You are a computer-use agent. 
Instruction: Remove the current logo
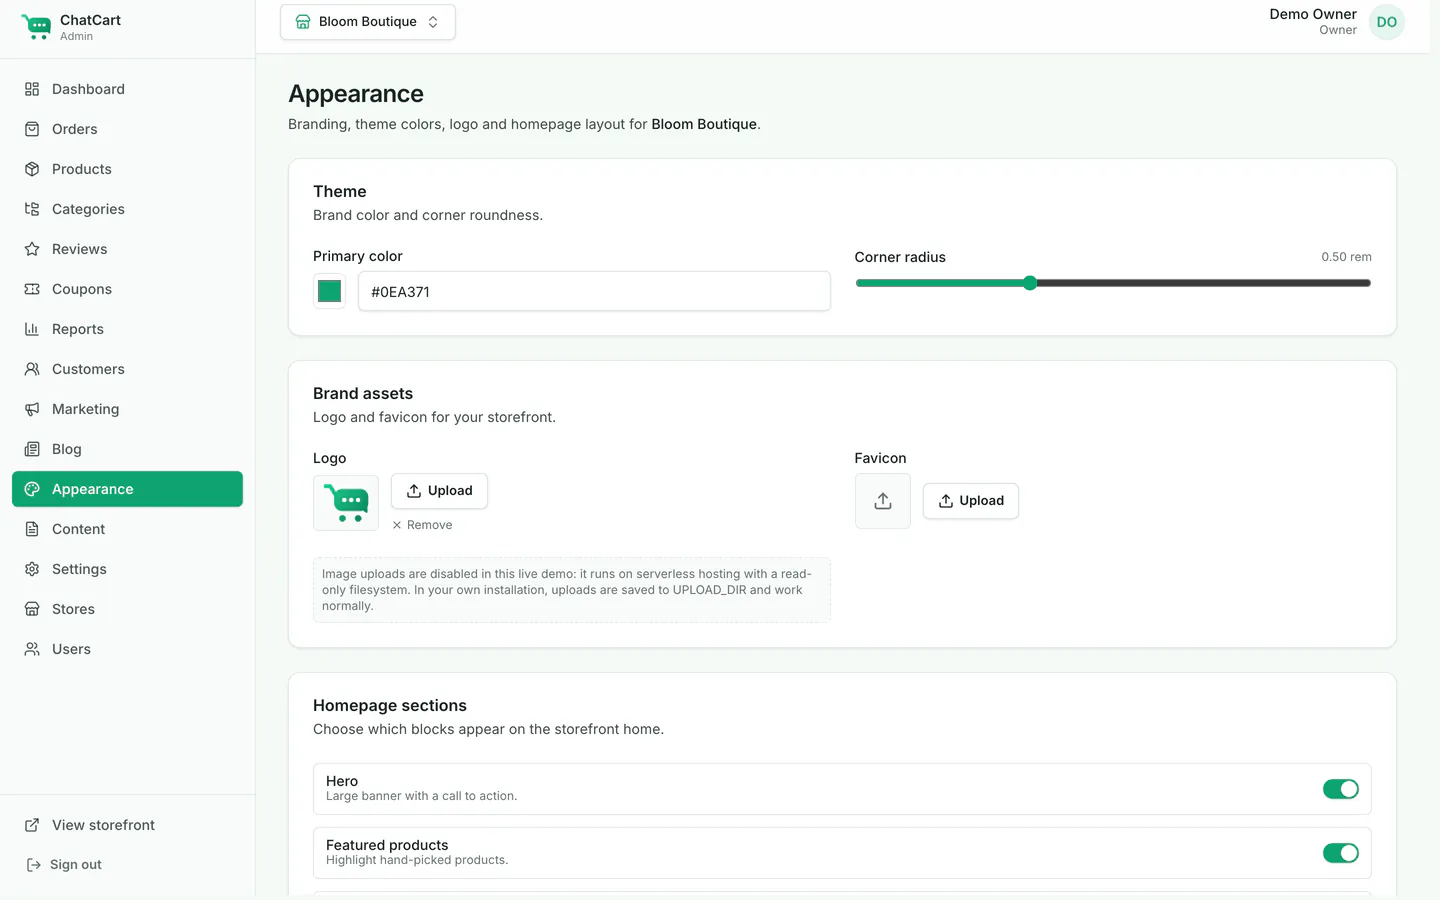[x=422, y=525]
